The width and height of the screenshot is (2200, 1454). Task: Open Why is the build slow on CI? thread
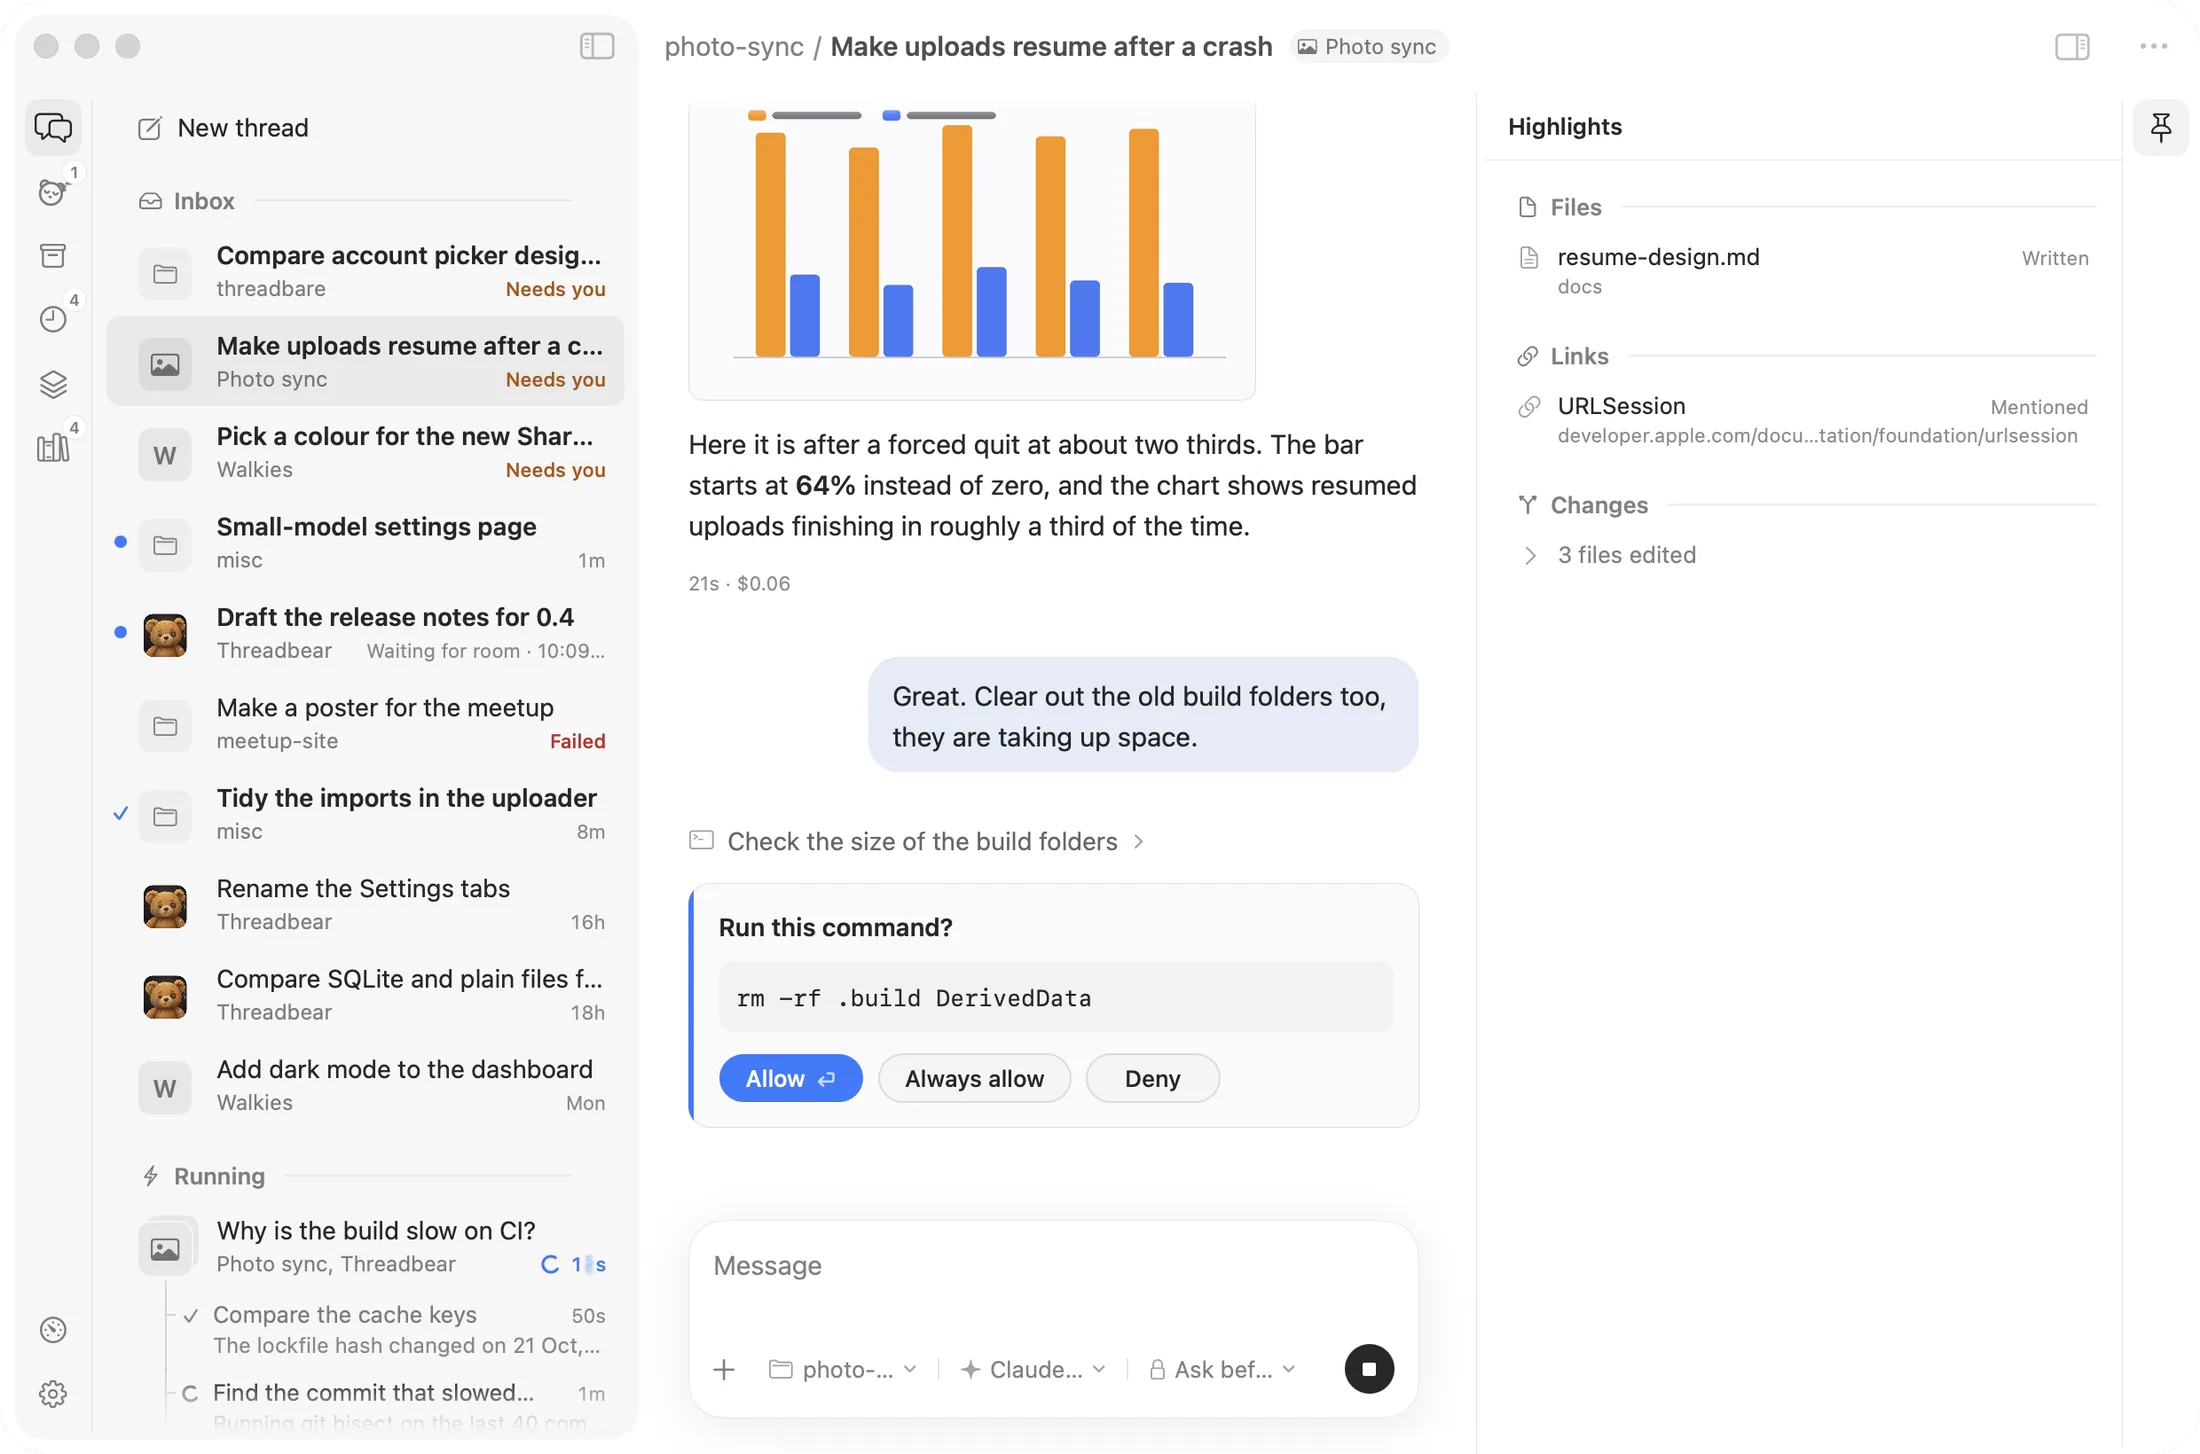tap(366, 1246)
